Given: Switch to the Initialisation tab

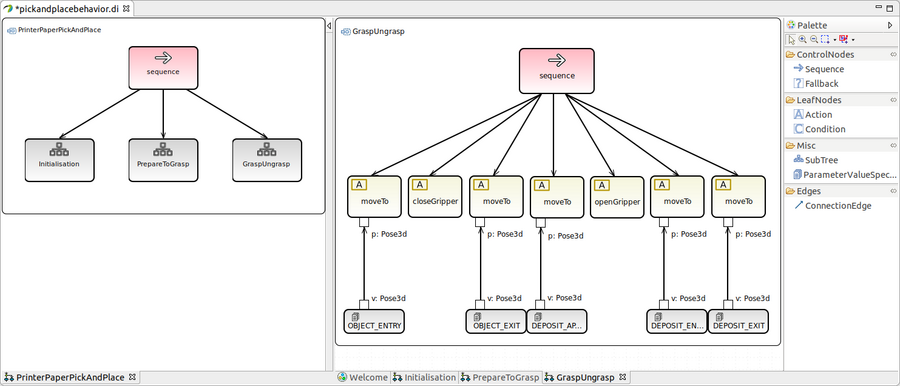Looking at the screenshot, I should pyautogui.click(x=424, y=377).
